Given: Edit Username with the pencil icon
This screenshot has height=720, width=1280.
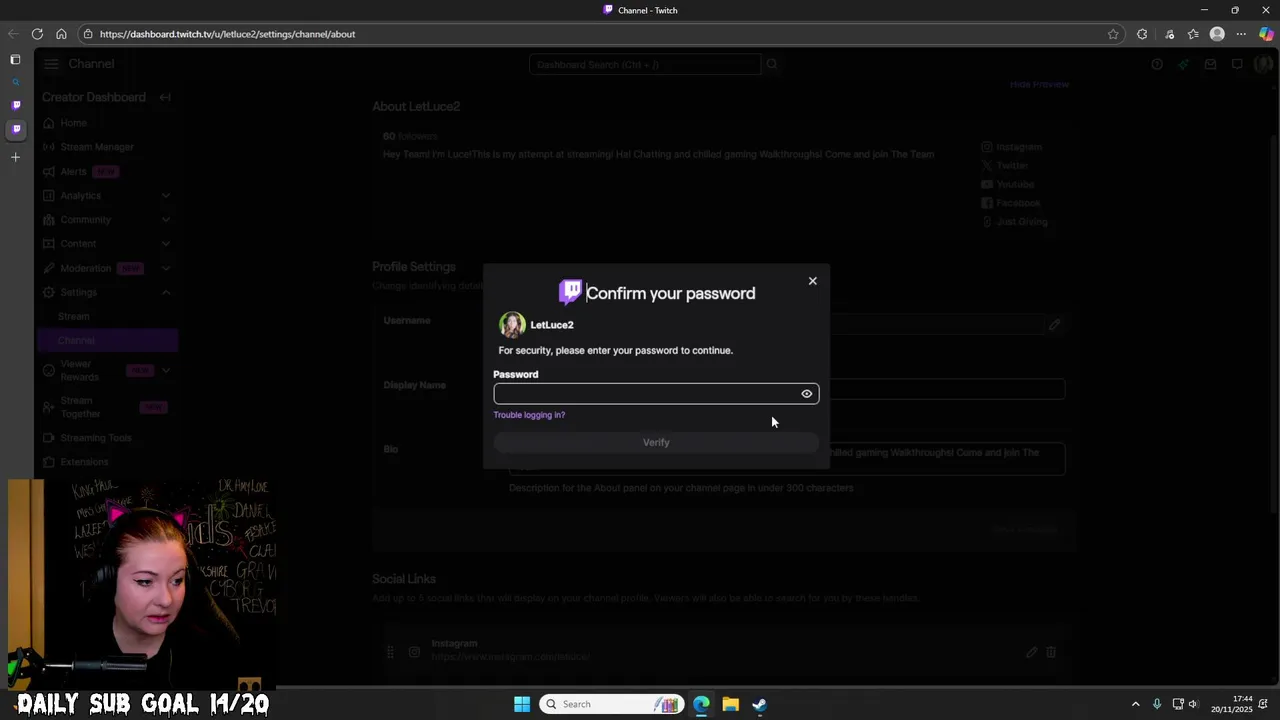Looking at the screenshot, I should 1054,325.
